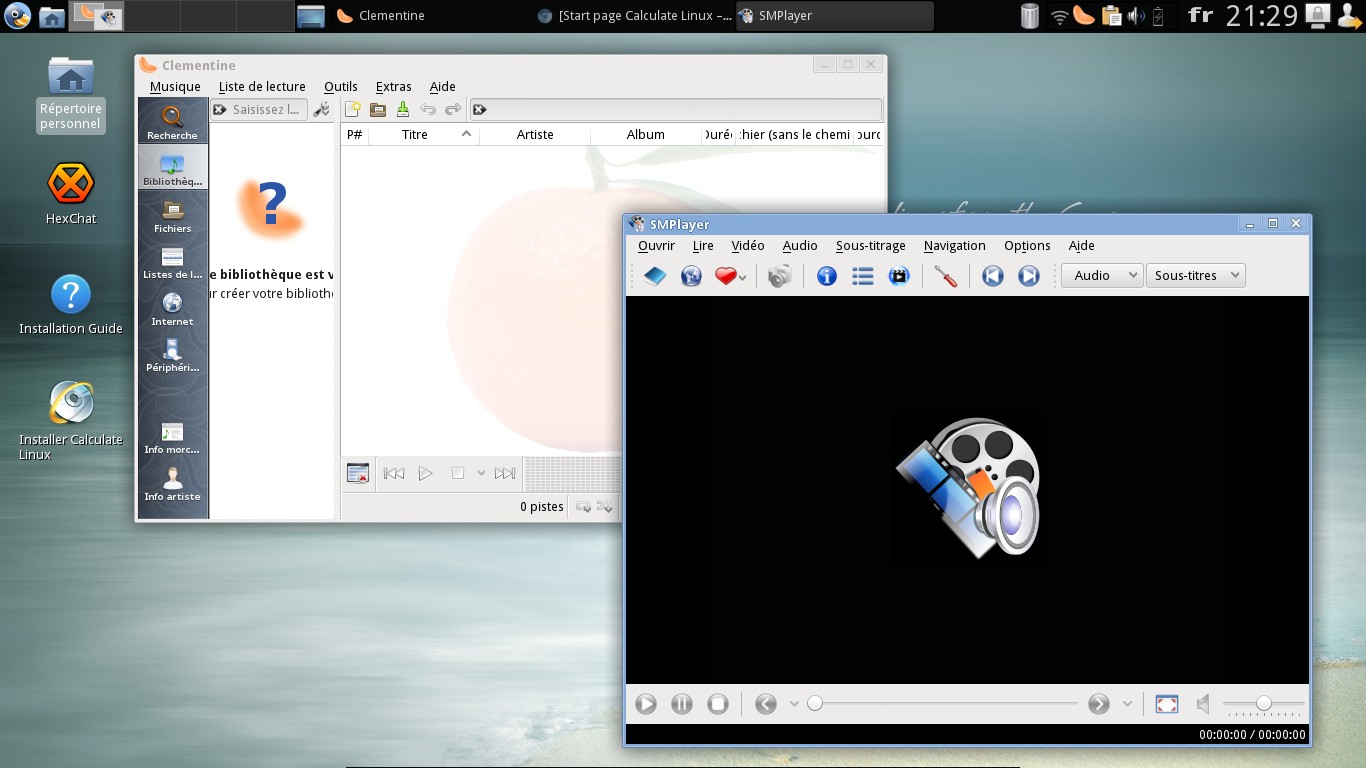Click SMPlayer forward arrow button
Screen dimensions: 1366x768
pyautogui.click(x=1099, y=704)
